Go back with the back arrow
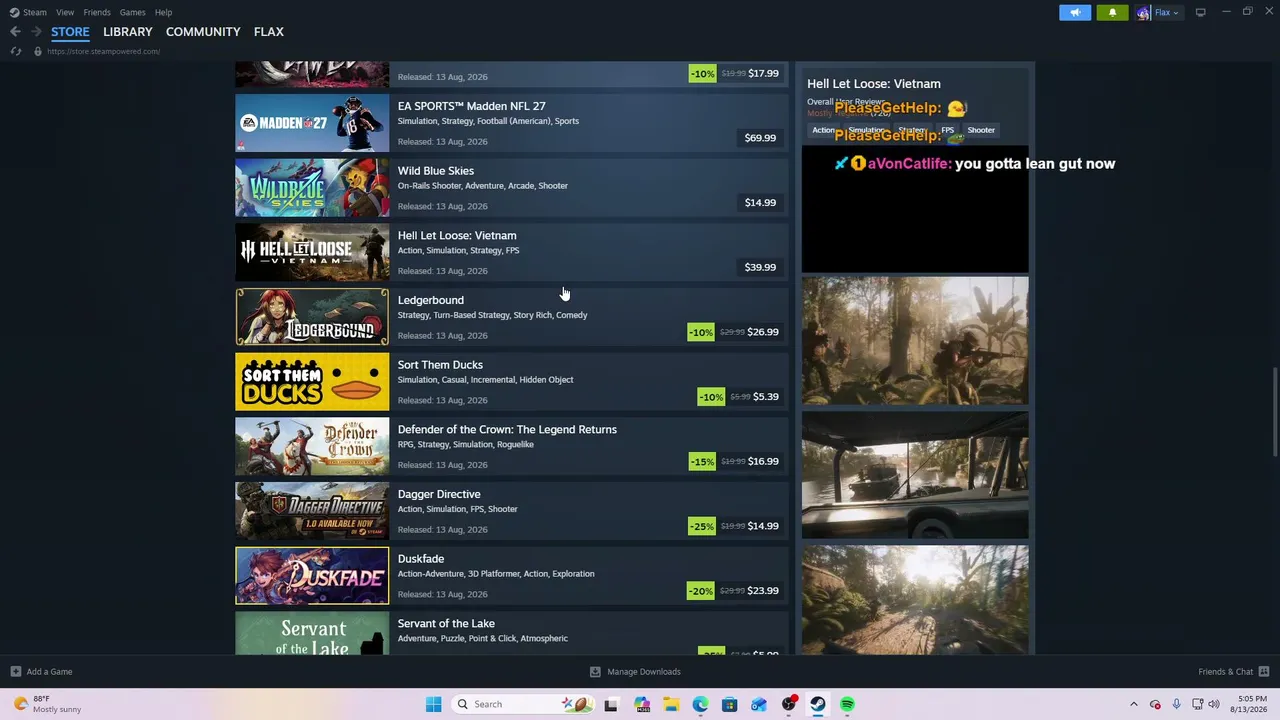 (15, 32)
